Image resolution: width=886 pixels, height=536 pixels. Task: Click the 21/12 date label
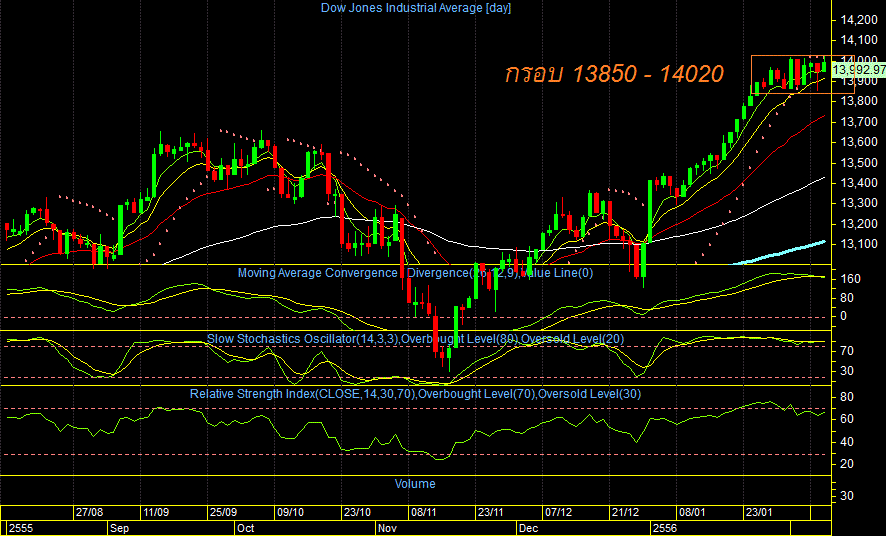pos(626,512)
